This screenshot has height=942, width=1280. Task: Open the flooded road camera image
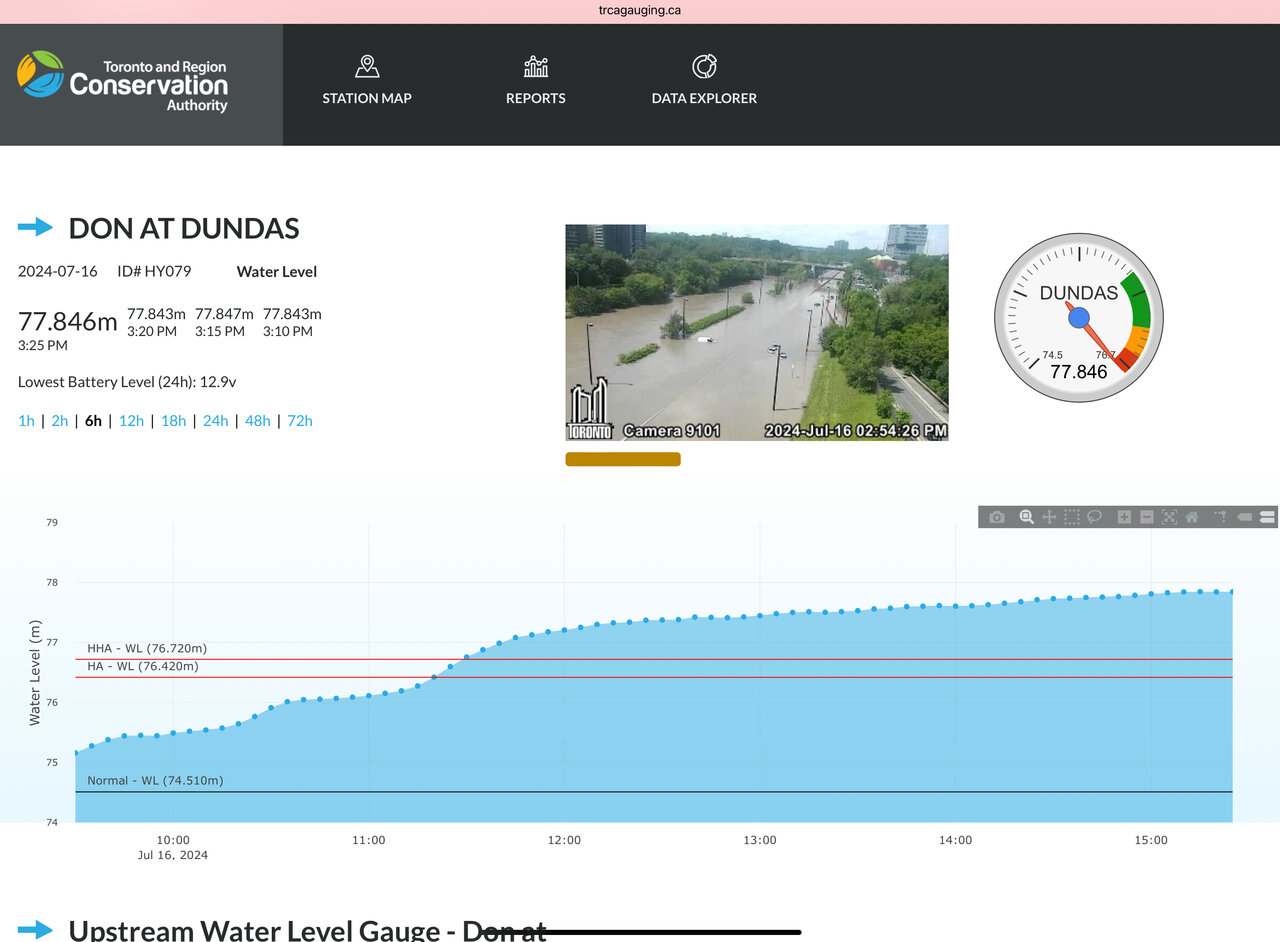pos(756,332)
